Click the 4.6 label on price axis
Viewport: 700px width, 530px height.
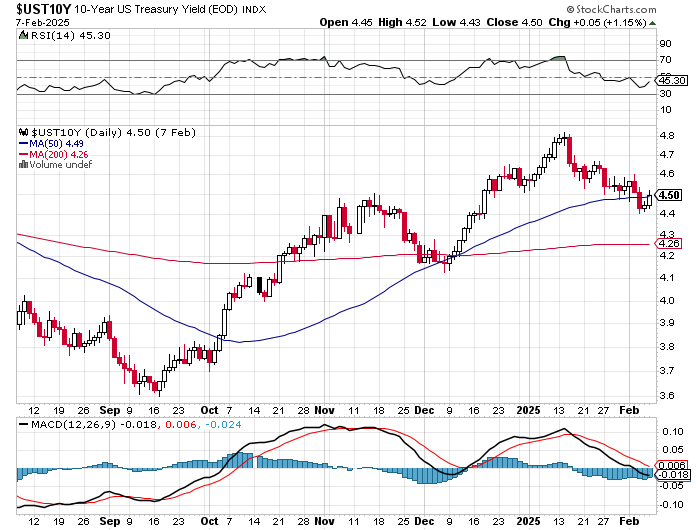pos(667,174)
